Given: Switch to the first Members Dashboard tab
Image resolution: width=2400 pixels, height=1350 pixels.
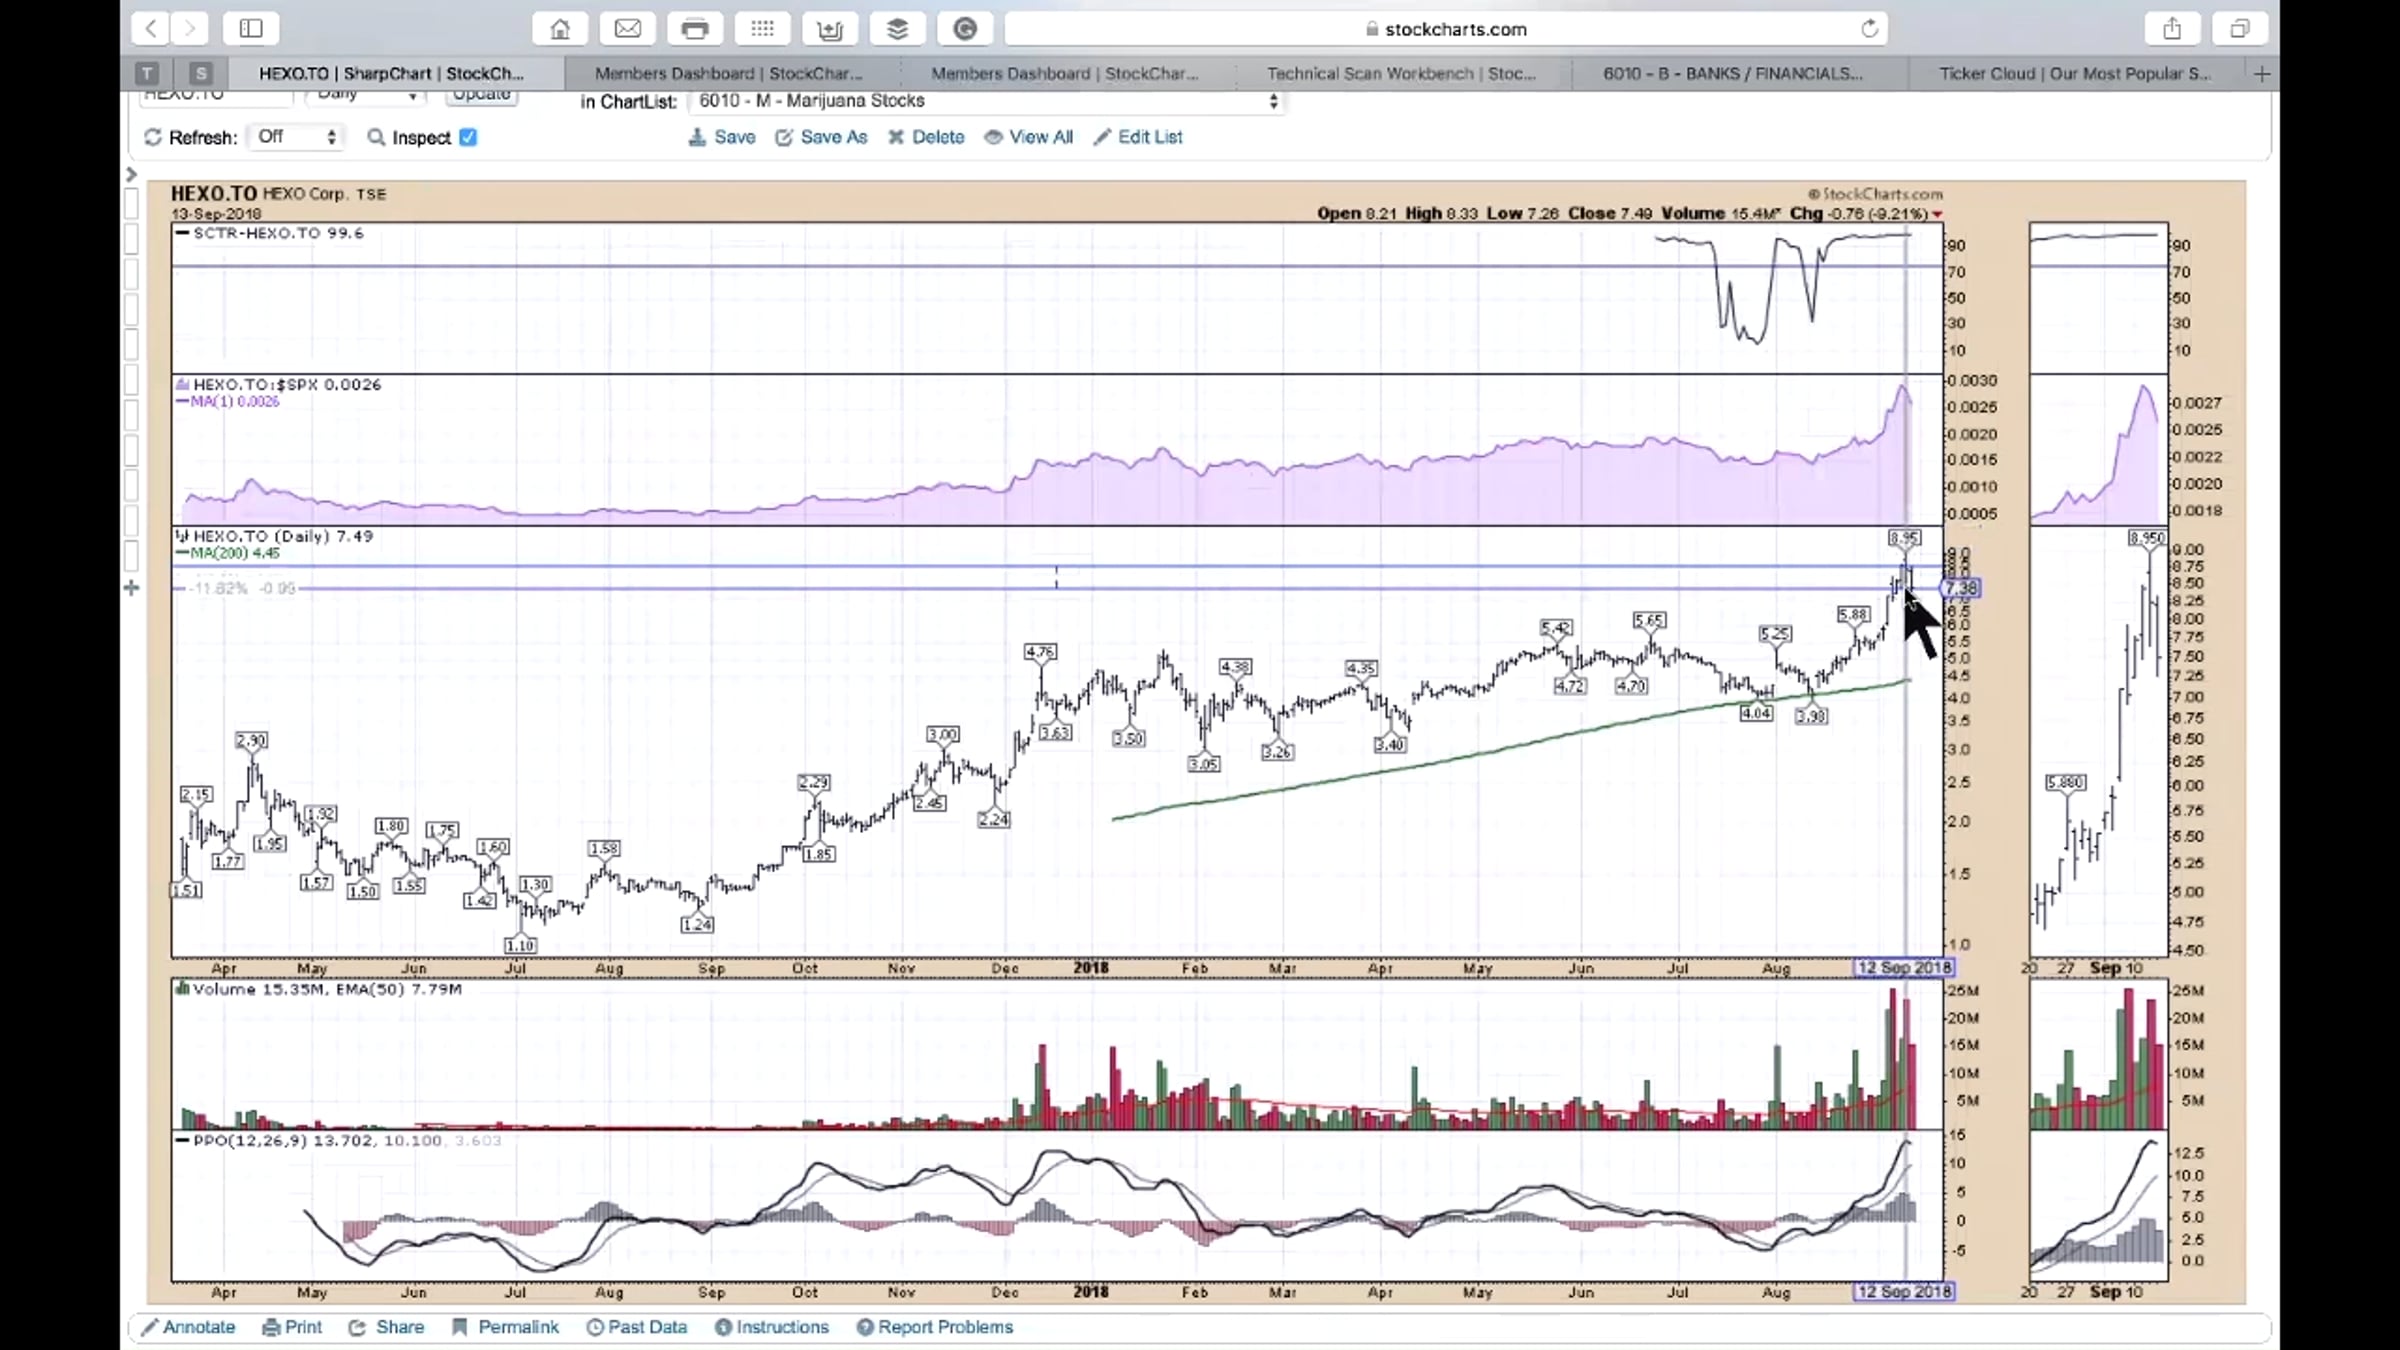Looking at the screenshot, I should 728,74.
